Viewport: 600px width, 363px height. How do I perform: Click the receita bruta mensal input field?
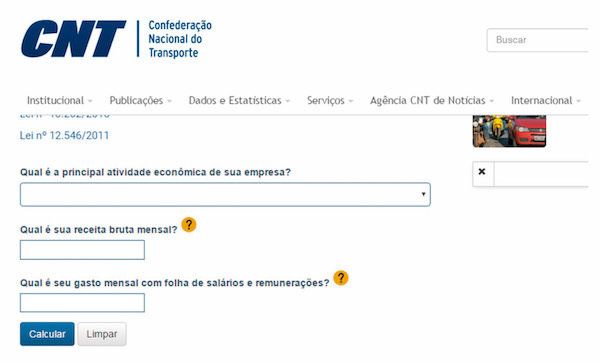pyautogui.click(x=82, y=250)
